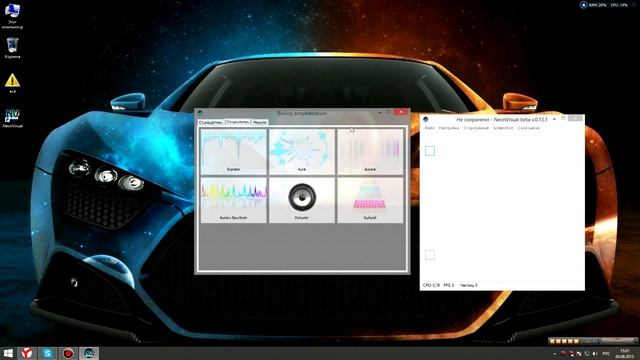Click the NeonVisual taskbar button
Image resolution: width=640 pixels, height=360 pixels.
(89, 353)
